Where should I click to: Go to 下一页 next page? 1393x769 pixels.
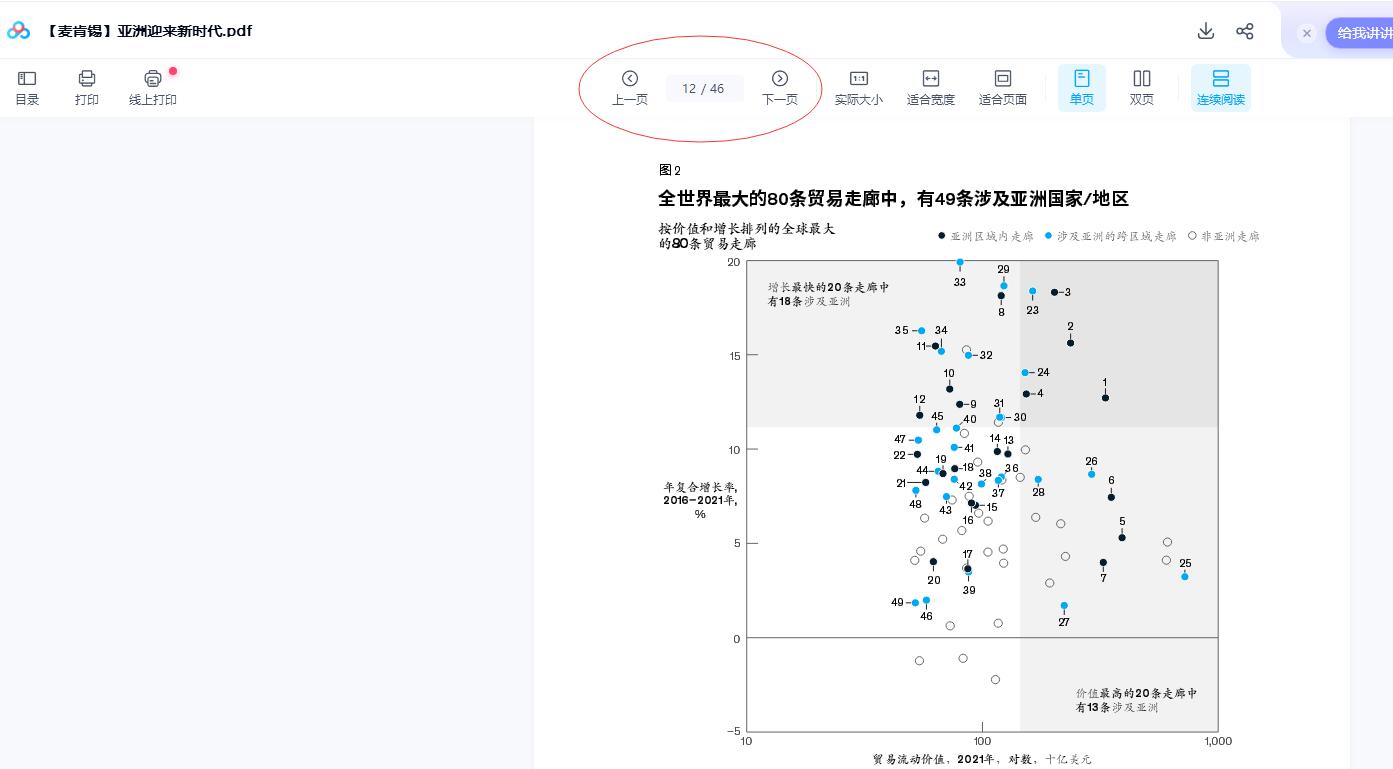[780, 87]
